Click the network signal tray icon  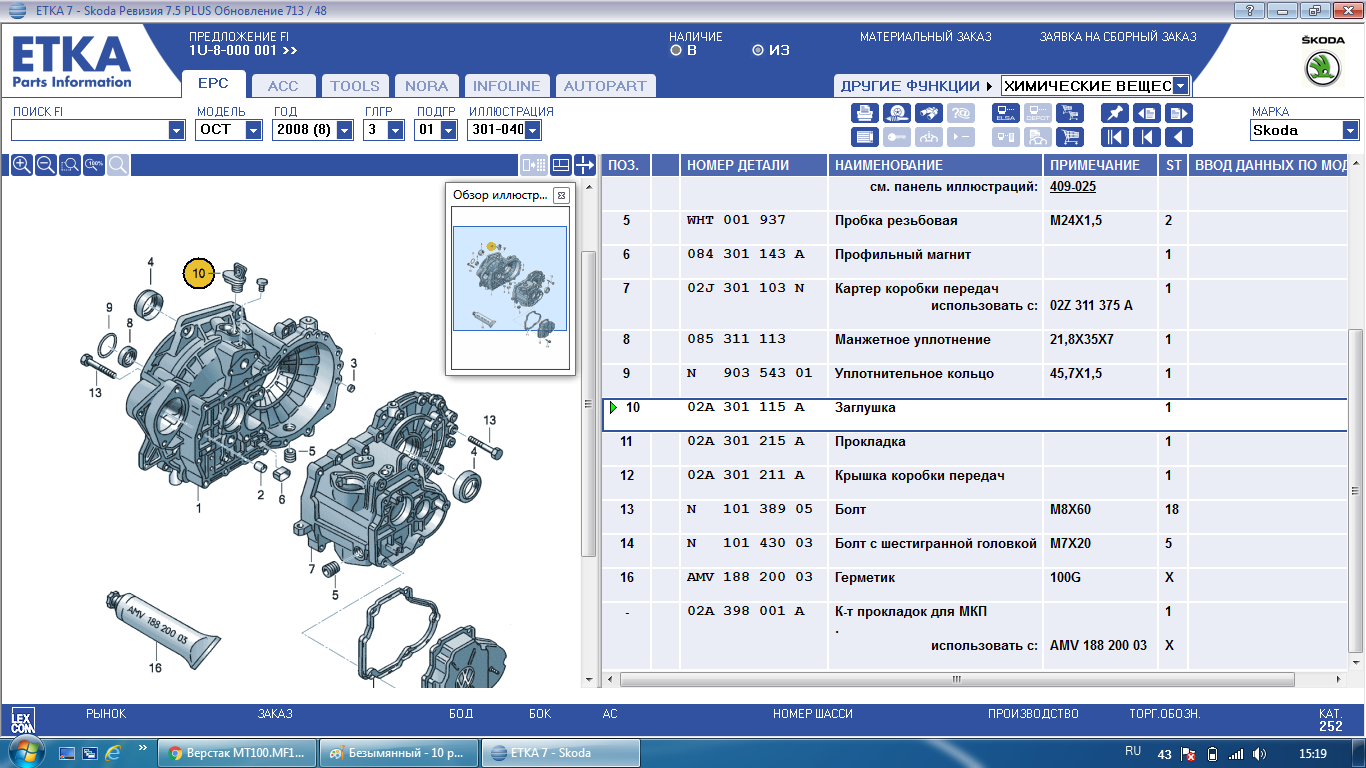click(x=1236, y=754)
